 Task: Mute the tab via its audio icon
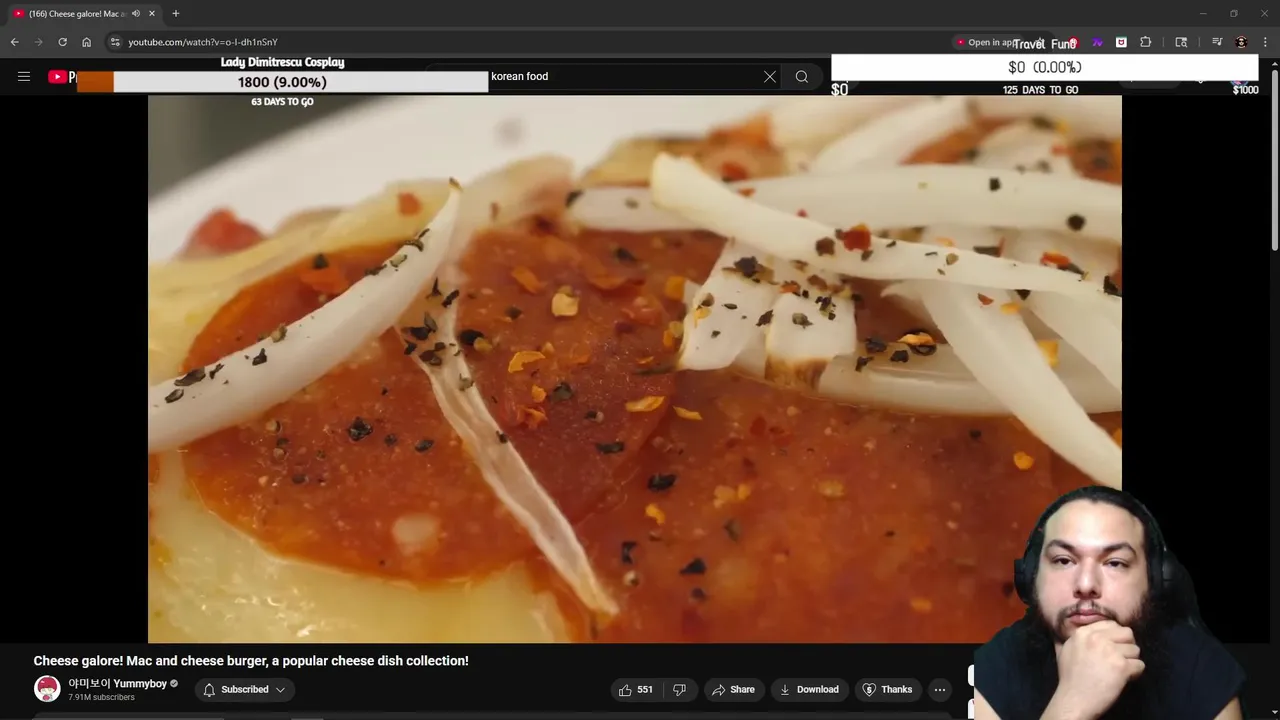(x=136, y=14)
